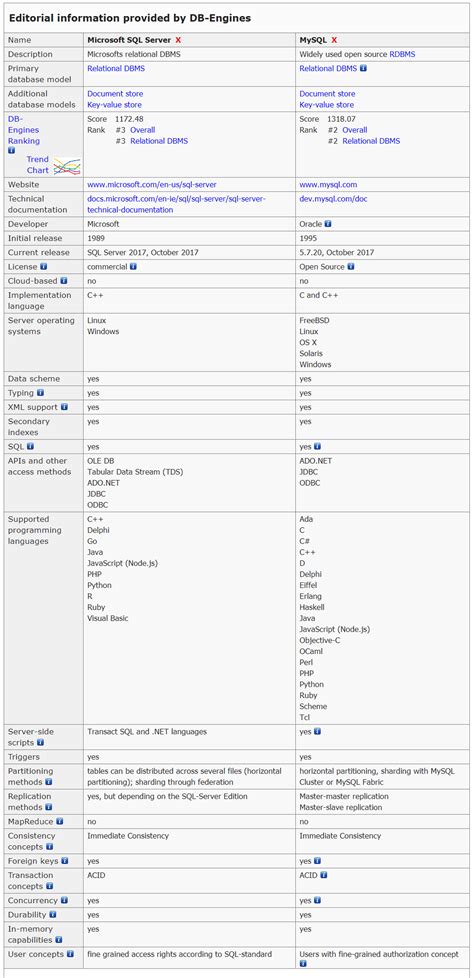Open info icon next to MySQL's ACID value
The width and height of the screenshot is (474, 978).
[324, 875]
